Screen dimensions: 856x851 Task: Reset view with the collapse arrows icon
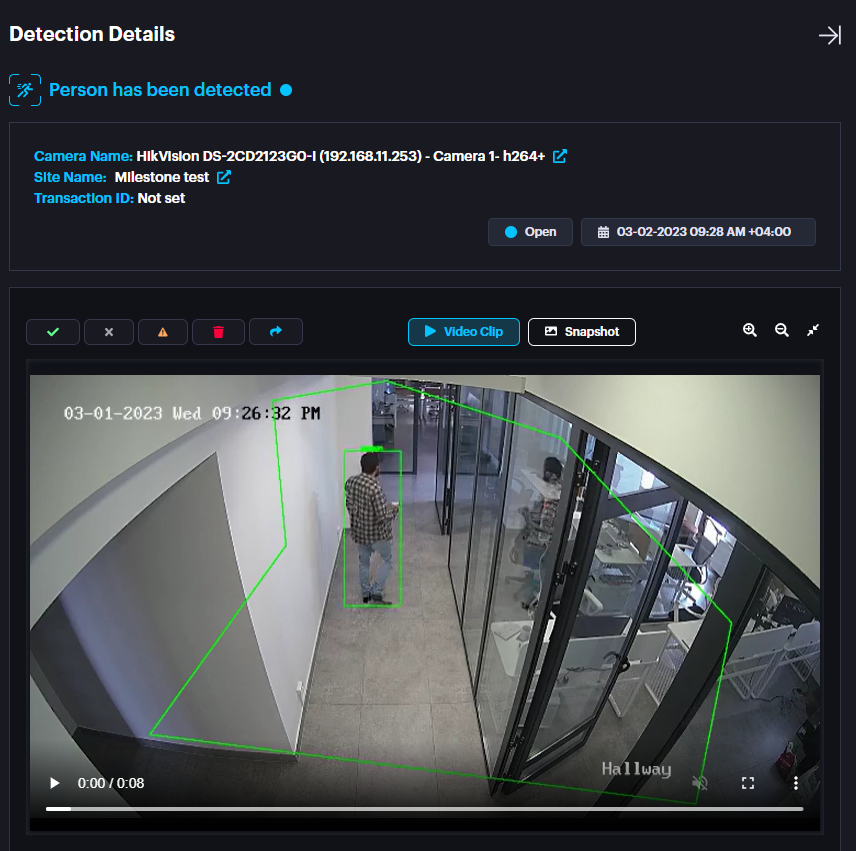point(813,330)
